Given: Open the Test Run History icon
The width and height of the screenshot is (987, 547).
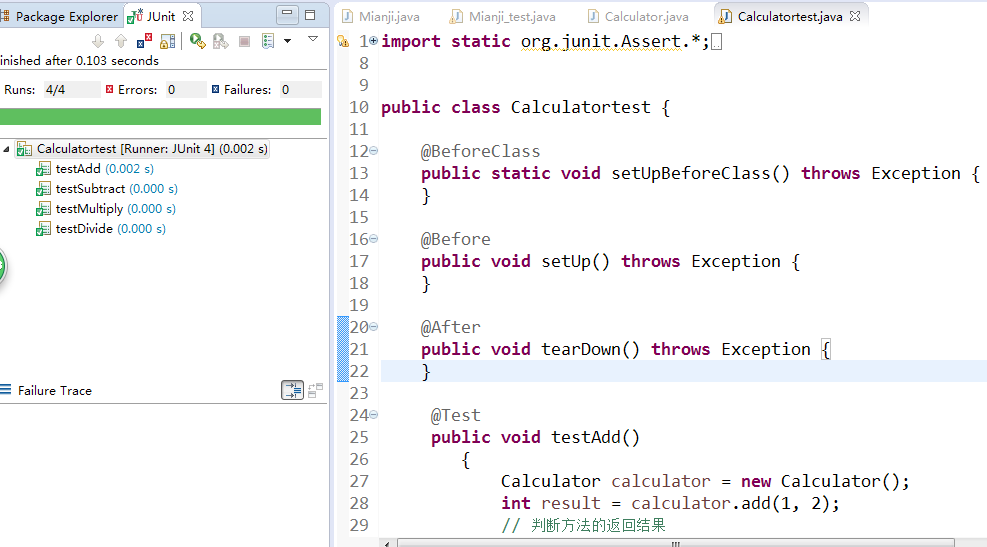Looking at the screenshot, I should point(268,42).
